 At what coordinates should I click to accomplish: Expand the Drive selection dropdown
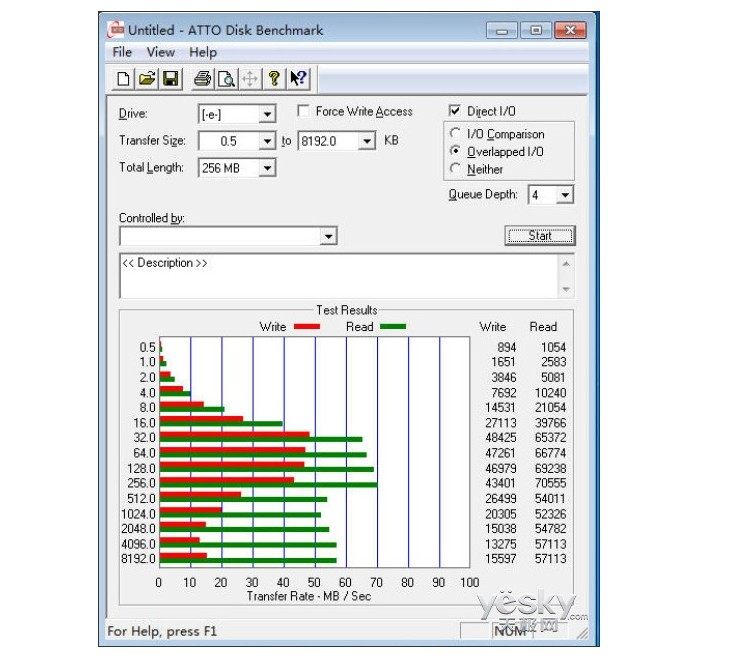click(x=267, y=114)
